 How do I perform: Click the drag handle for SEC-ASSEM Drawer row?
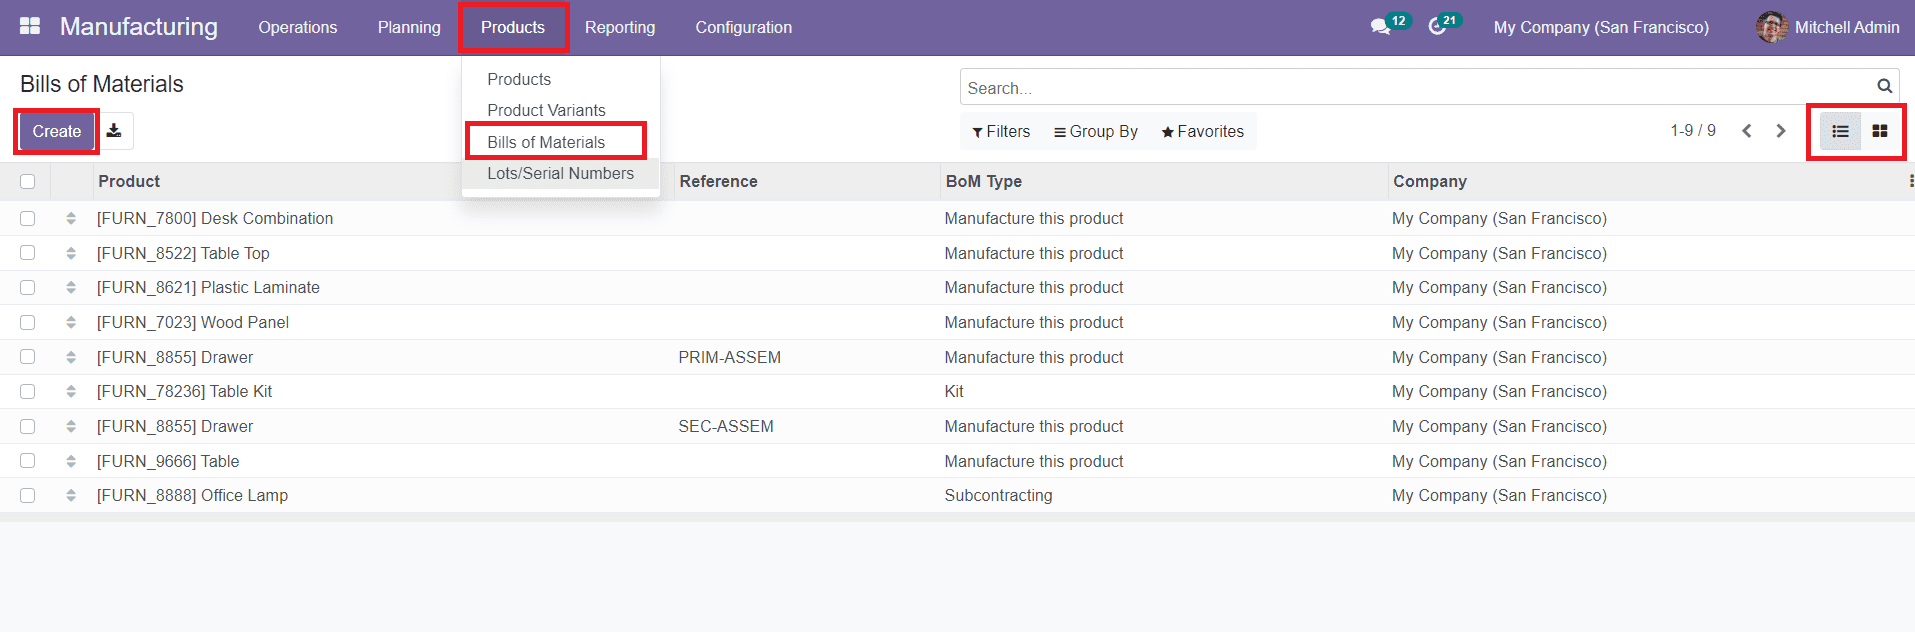click(71, 426)
